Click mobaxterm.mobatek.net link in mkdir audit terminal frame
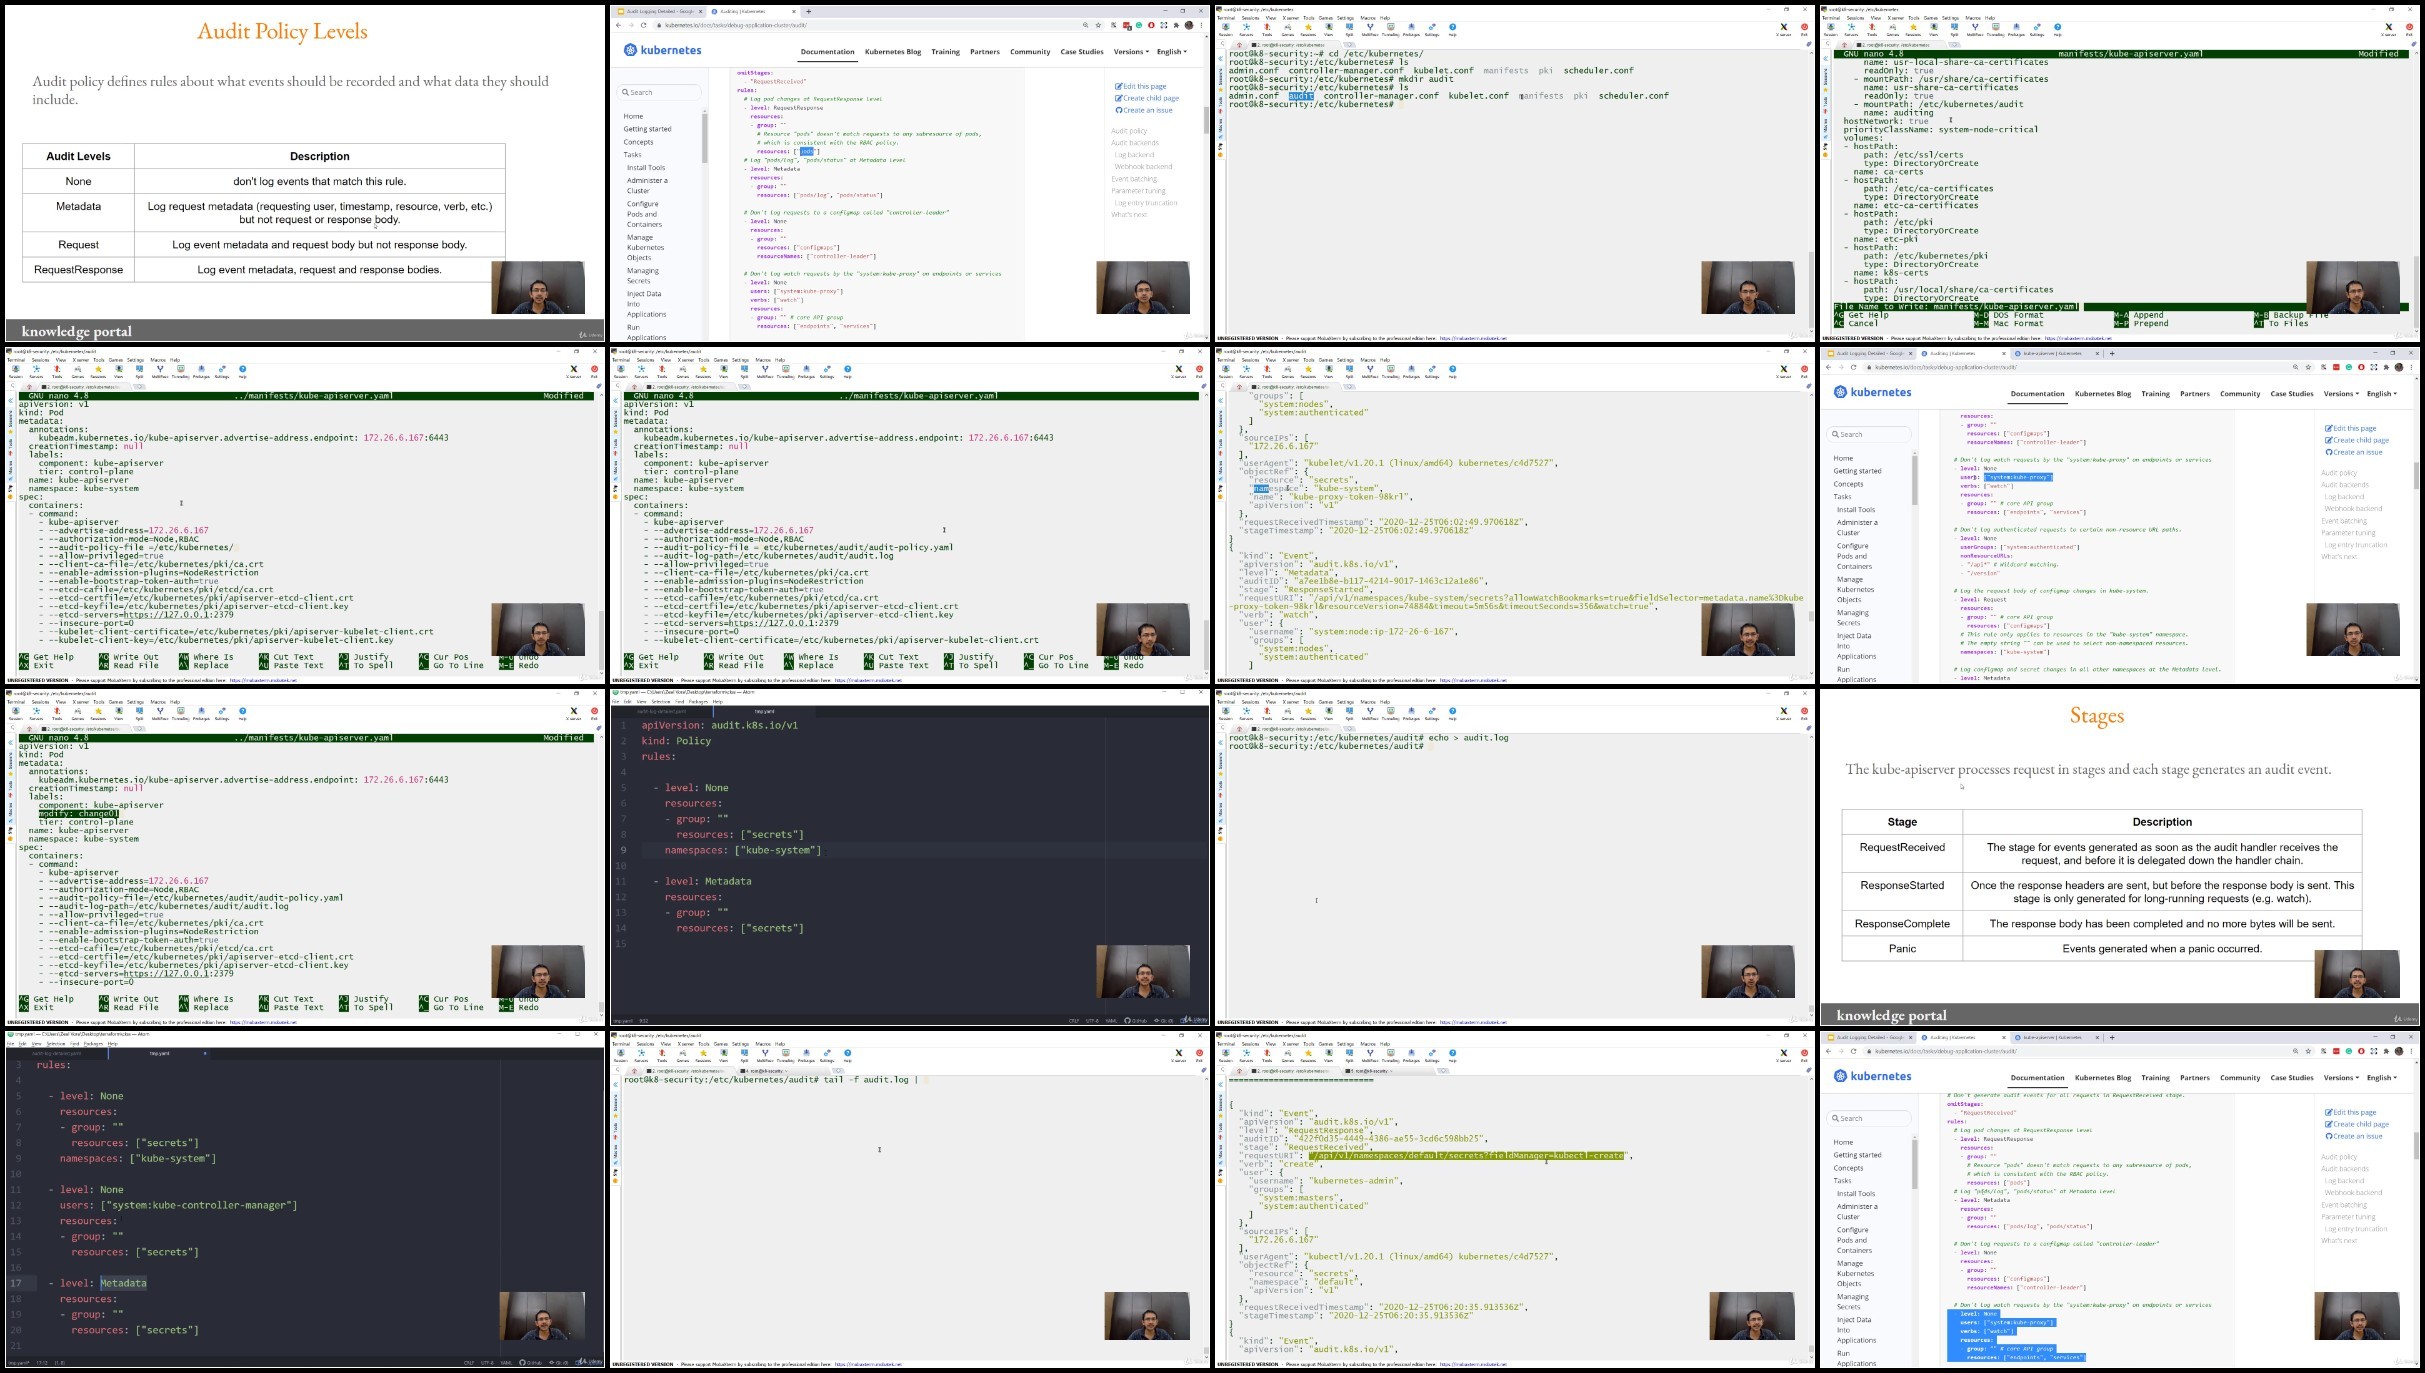Screen dimensions: 2425x1373 tap(1471, 338)
